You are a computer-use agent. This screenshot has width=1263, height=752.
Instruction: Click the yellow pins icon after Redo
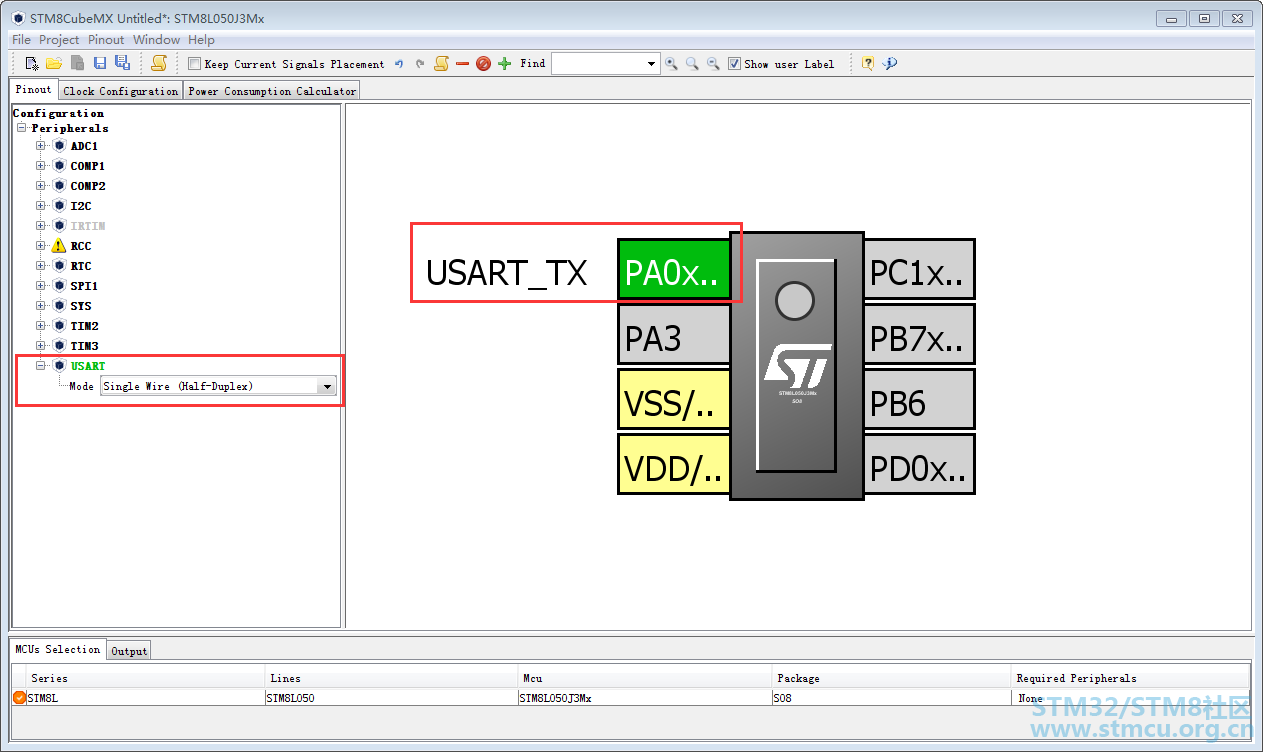coord(441,63)
